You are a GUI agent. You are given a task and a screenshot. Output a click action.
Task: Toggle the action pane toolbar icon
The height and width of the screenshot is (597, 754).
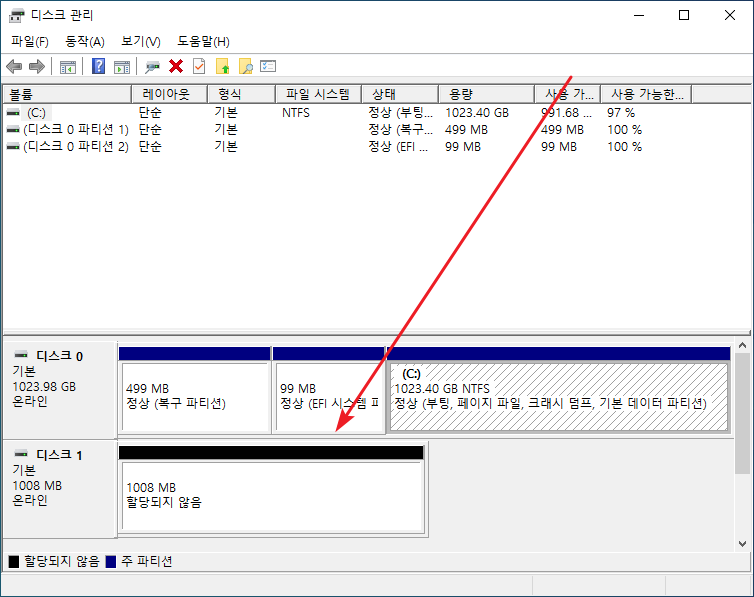coord(122,66)
